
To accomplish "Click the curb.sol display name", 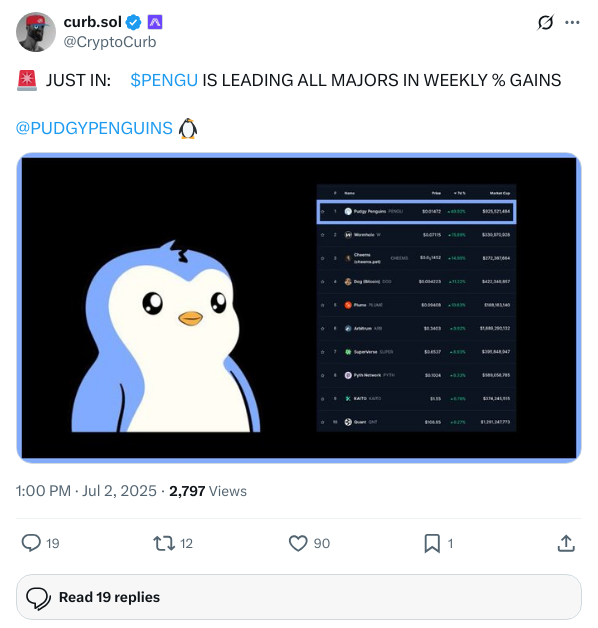I will pyautogui.click(x=93, y=22).
